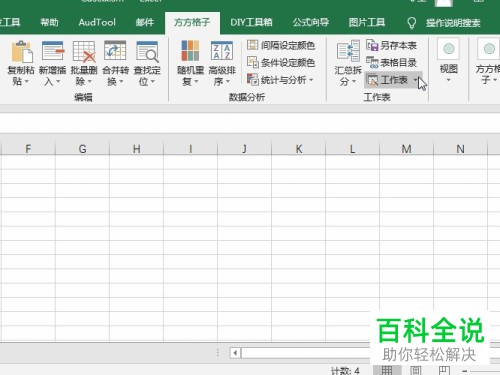Click the 高级排序 sort icon
Viewport: 500px width, 375px height.
tap(222, 51)
